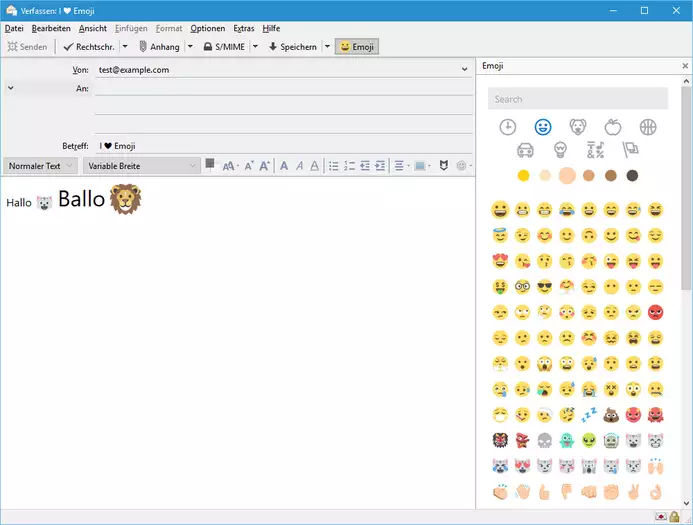Insert the pile of poo emoji
Image resolution: width=693 pixels, height=525 pixels.
(612, 414)
